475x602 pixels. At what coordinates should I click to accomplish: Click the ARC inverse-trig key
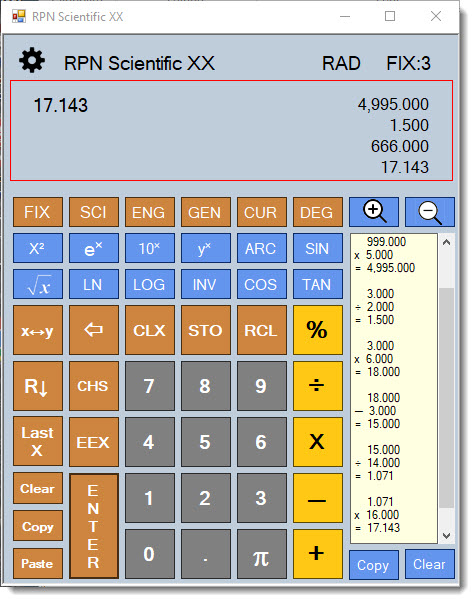[x=261, y=248]
